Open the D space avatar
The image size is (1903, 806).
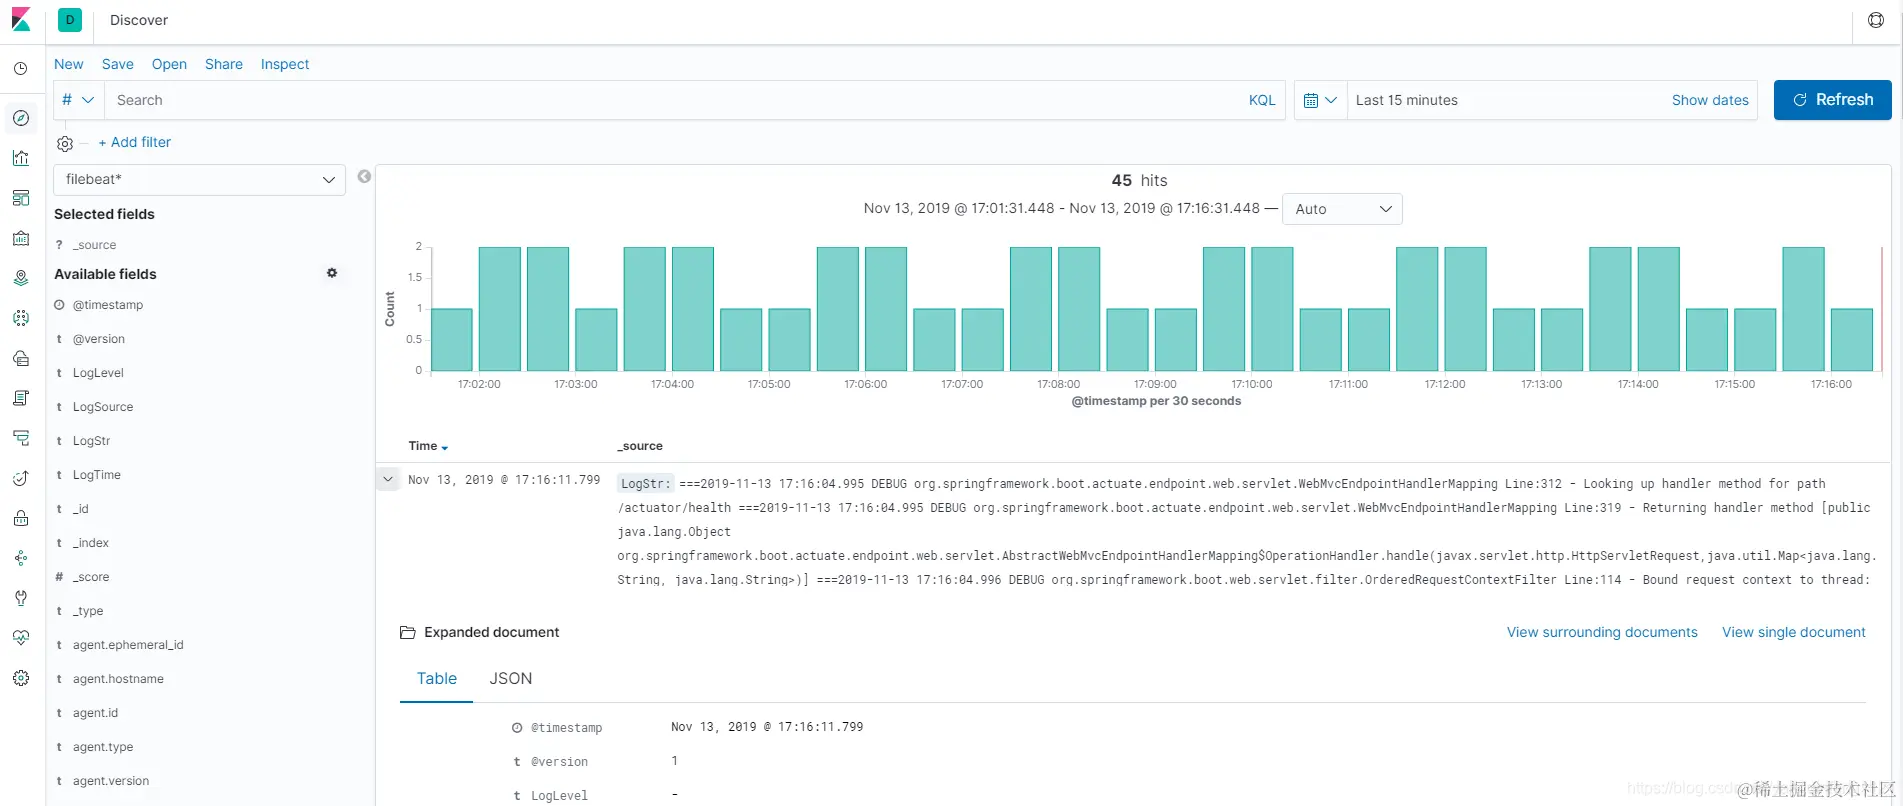[x=70, y=20]
